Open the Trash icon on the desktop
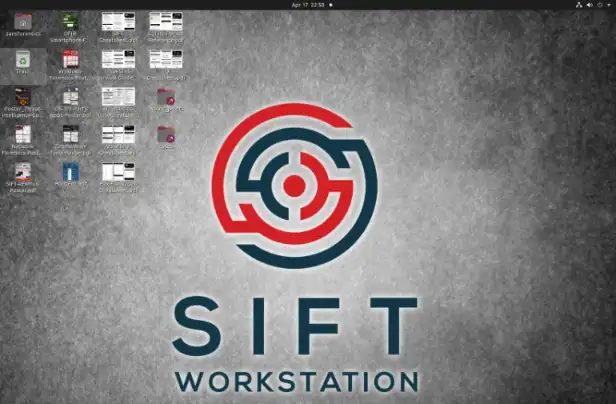The height and width of the screenshot is (404, 616). click(23, 60)
